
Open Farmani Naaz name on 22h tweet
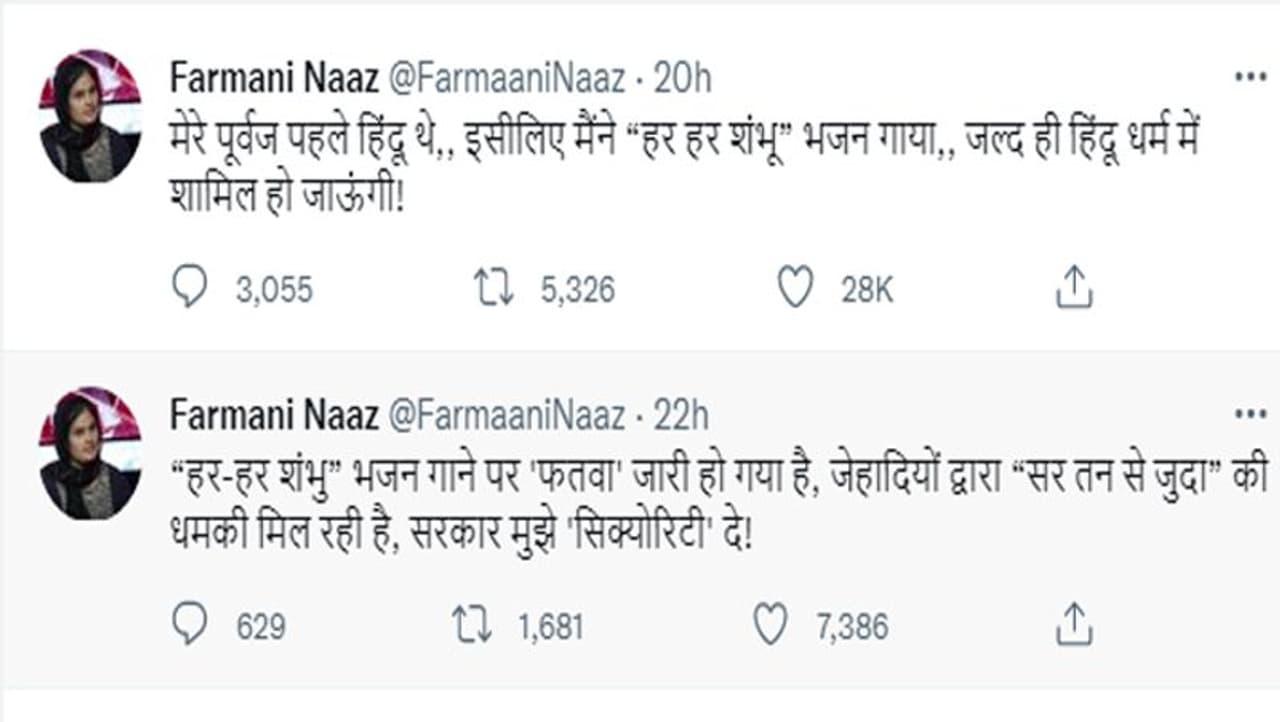coord(273,415)
